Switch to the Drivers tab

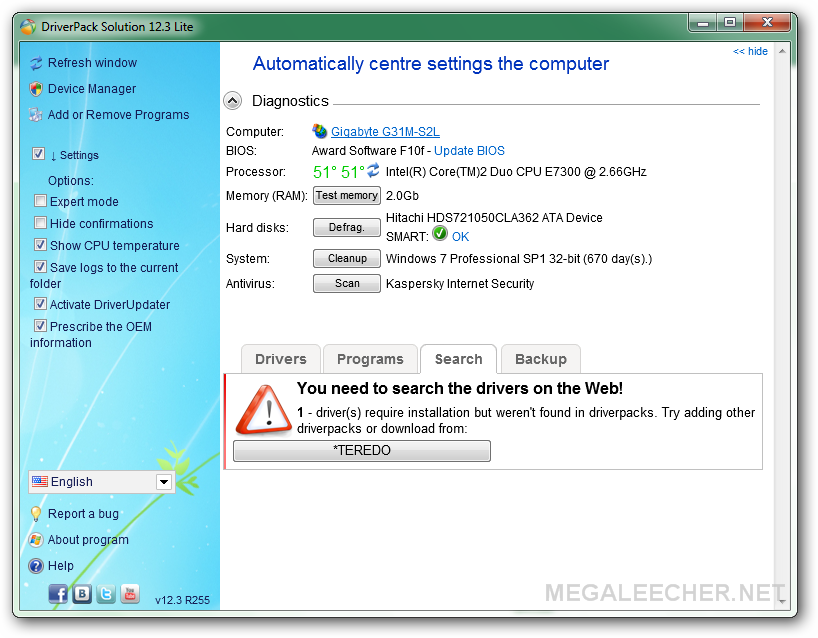coord(281,359)
